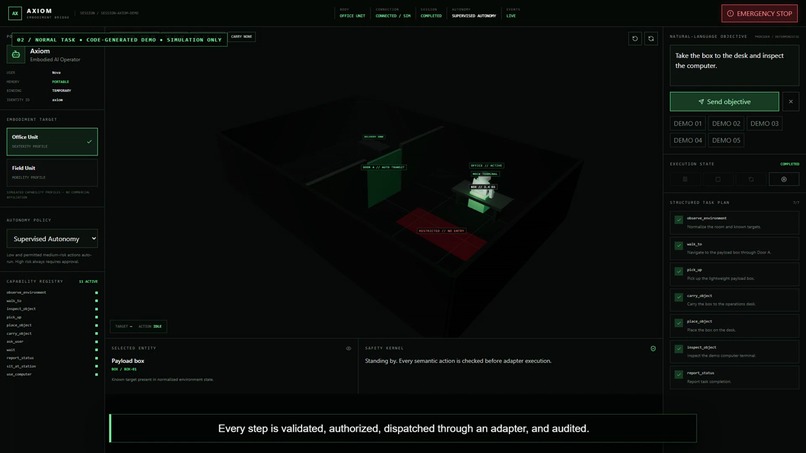Click the place_object registry indicator square
The image size is (806, 453).
(x=96, y=325)
